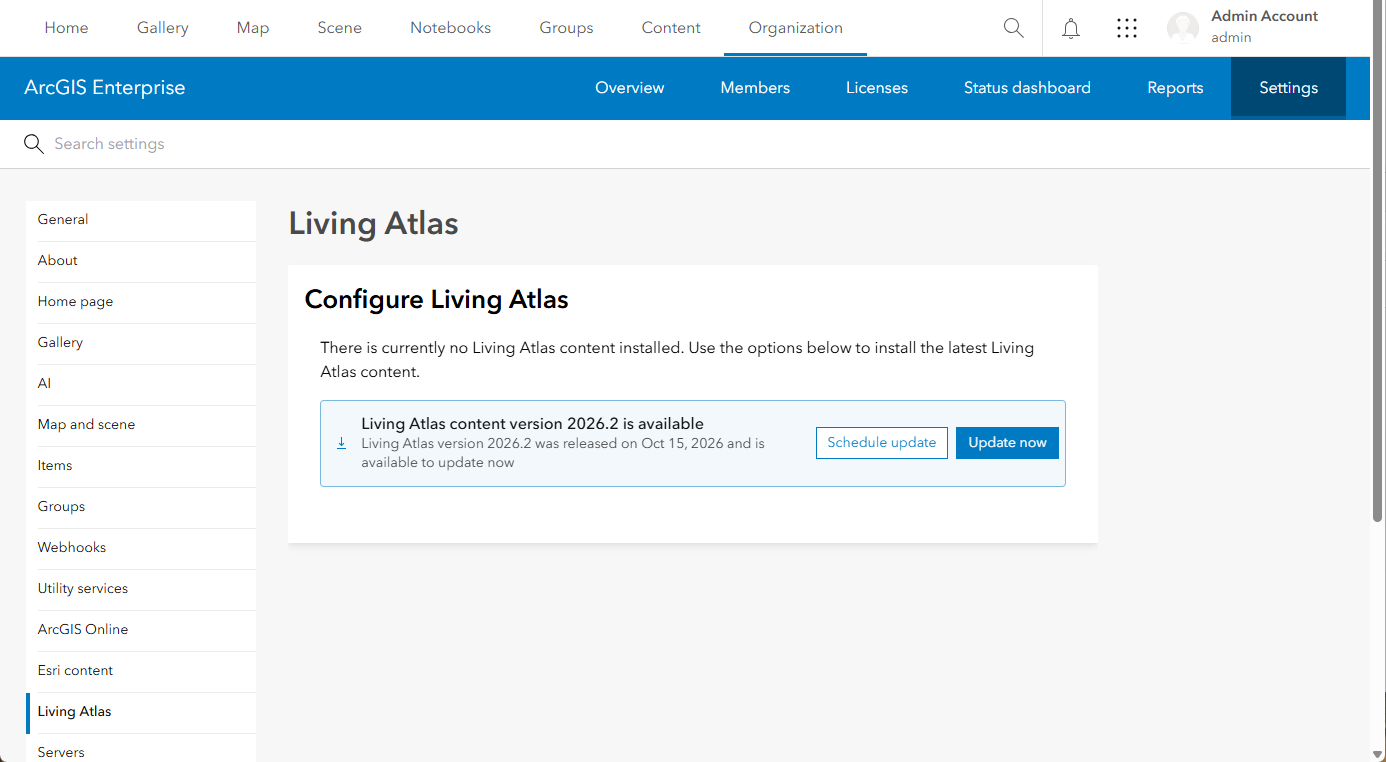Open the Reports page
Screen dimensions: 1386x762
1175,88
